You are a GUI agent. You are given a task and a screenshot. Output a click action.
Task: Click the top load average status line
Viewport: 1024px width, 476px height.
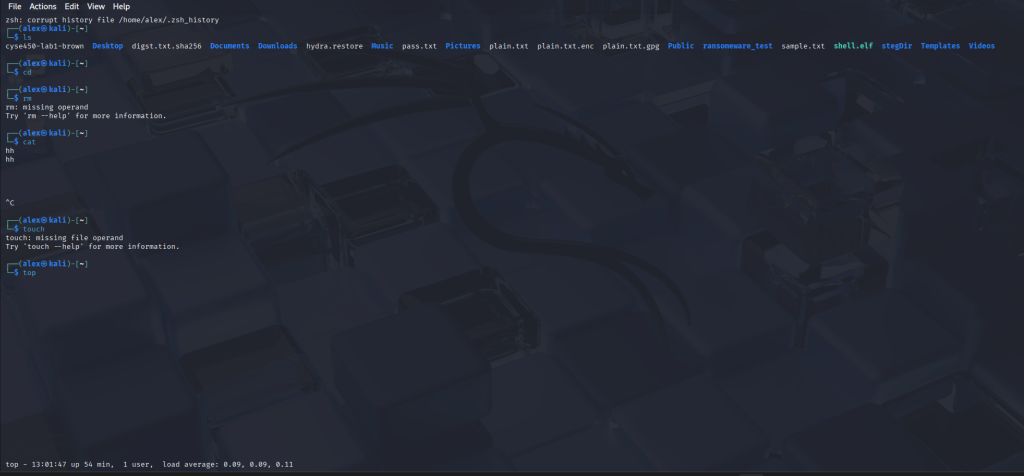pos(150,465)
